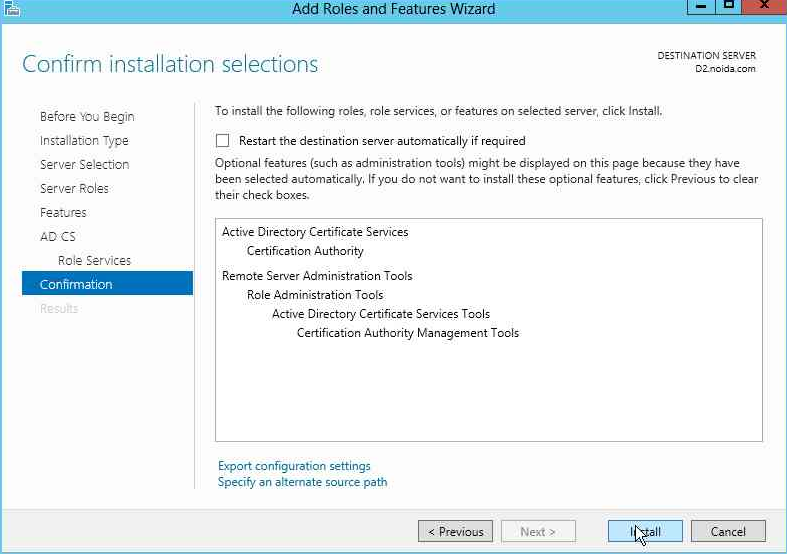Enable automatic restart of destination server checkbox
The image size is (787, 554).
point(222,141)
